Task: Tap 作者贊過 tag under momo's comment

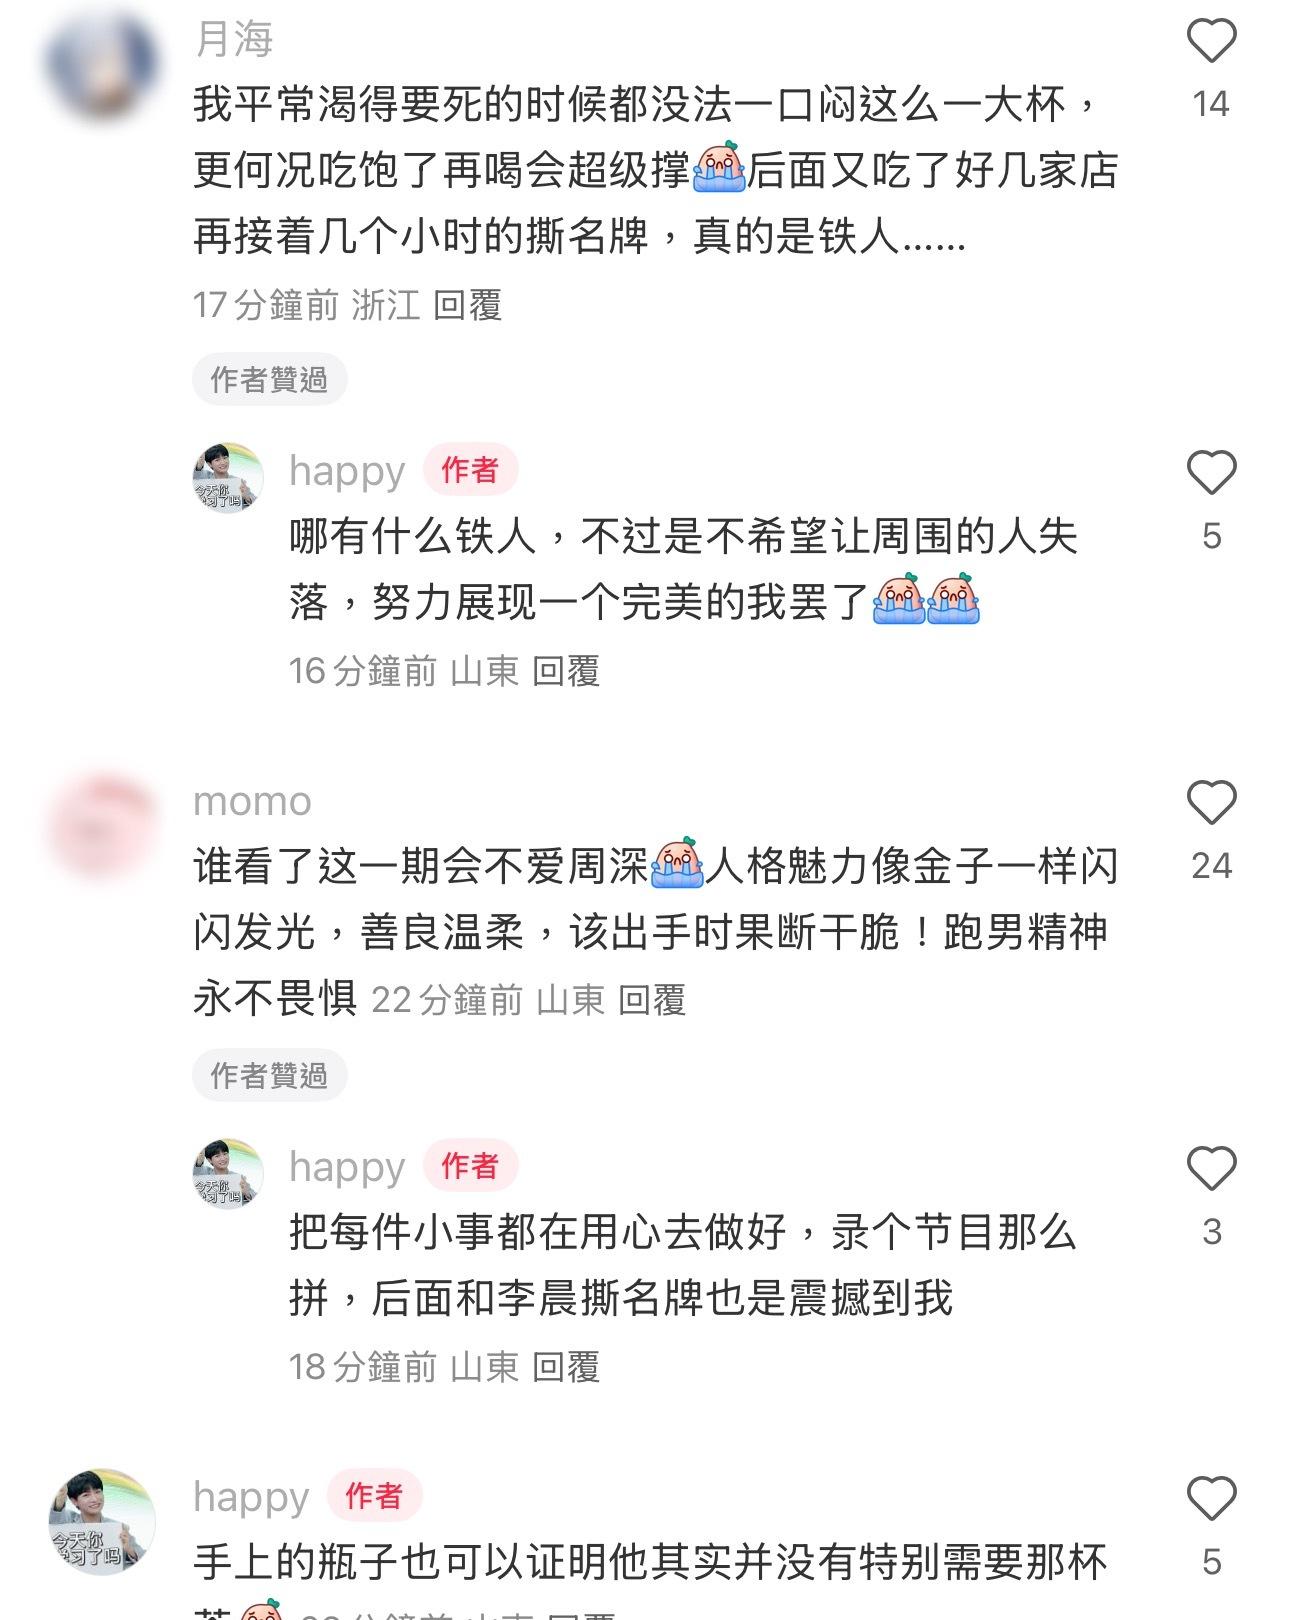Action: tap(269, 1075)
